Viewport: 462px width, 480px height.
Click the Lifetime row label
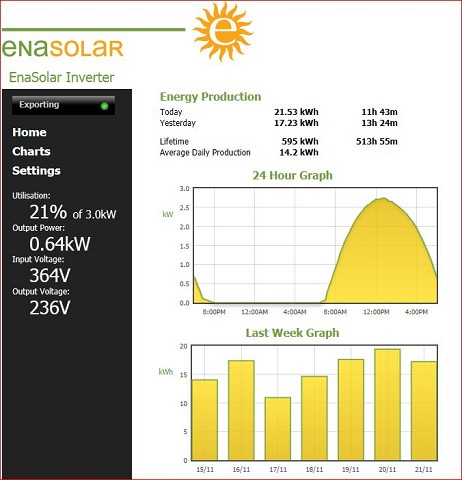pos(174,141)
